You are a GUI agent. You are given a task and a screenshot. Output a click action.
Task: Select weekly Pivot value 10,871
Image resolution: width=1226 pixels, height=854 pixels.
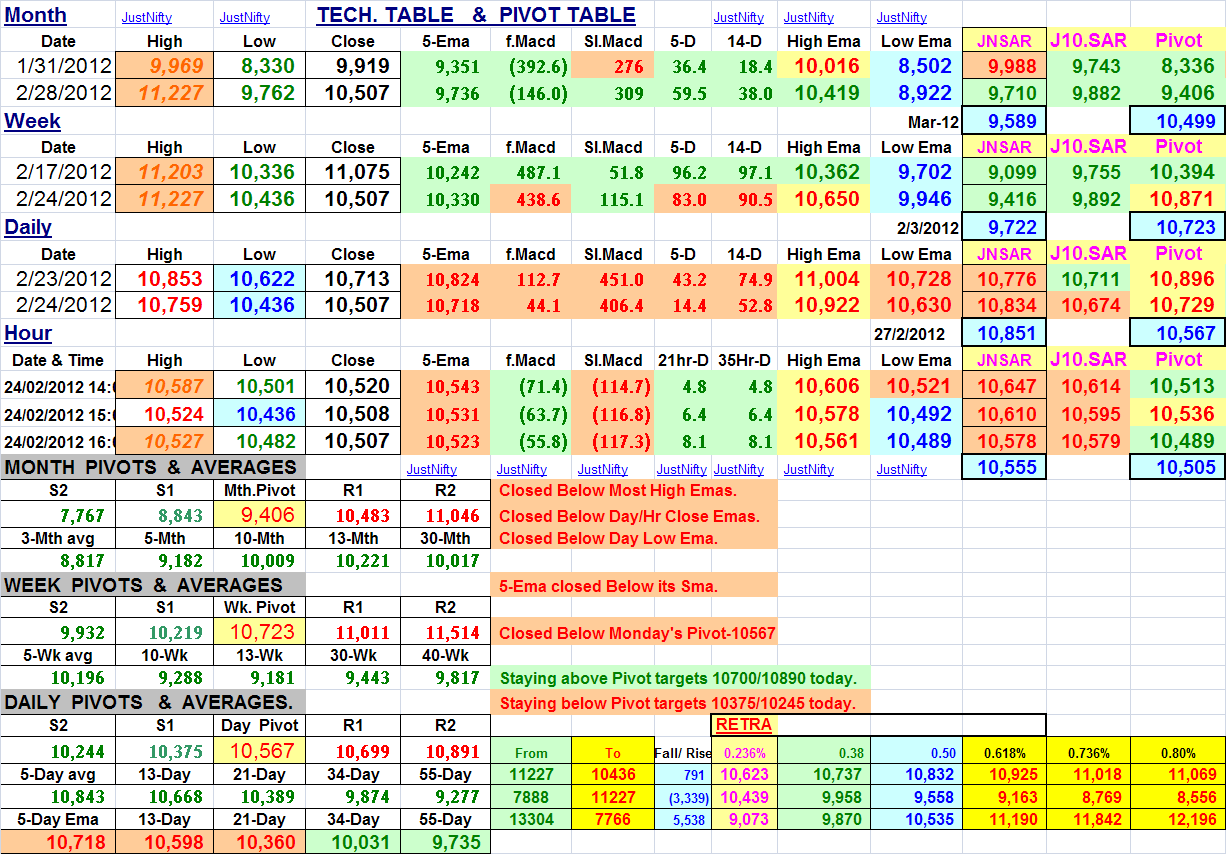tap(1177, 198)
